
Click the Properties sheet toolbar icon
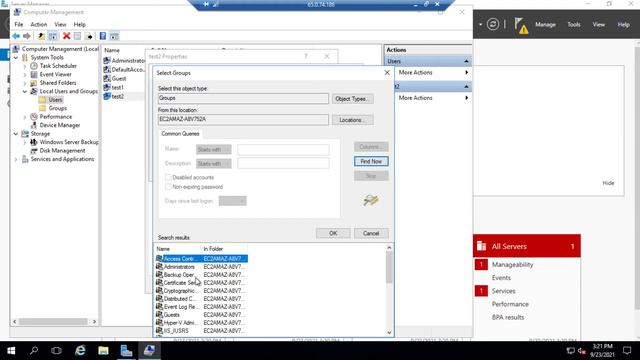tap(78, 36)
